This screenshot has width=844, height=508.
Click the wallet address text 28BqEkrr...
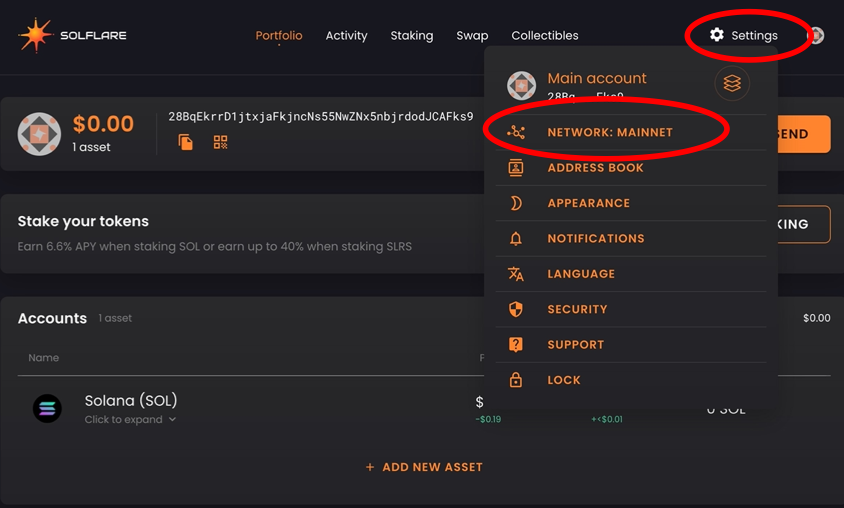tap(321, 116)
